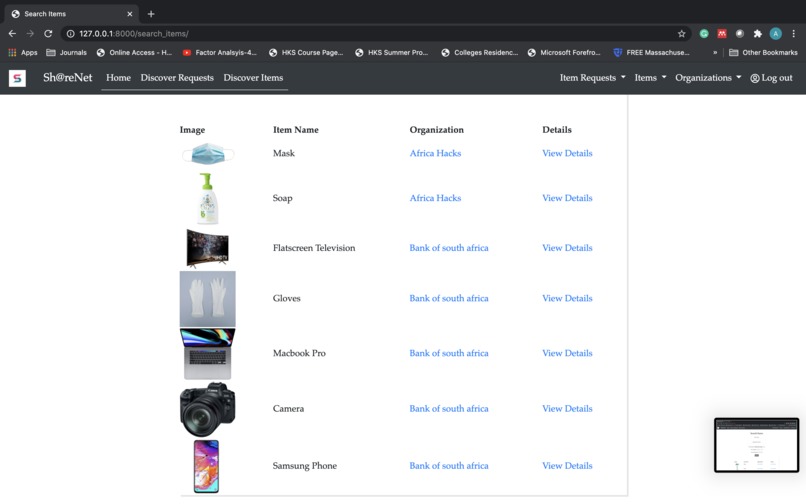View Details for Samsung Phone

pos(567,466)
